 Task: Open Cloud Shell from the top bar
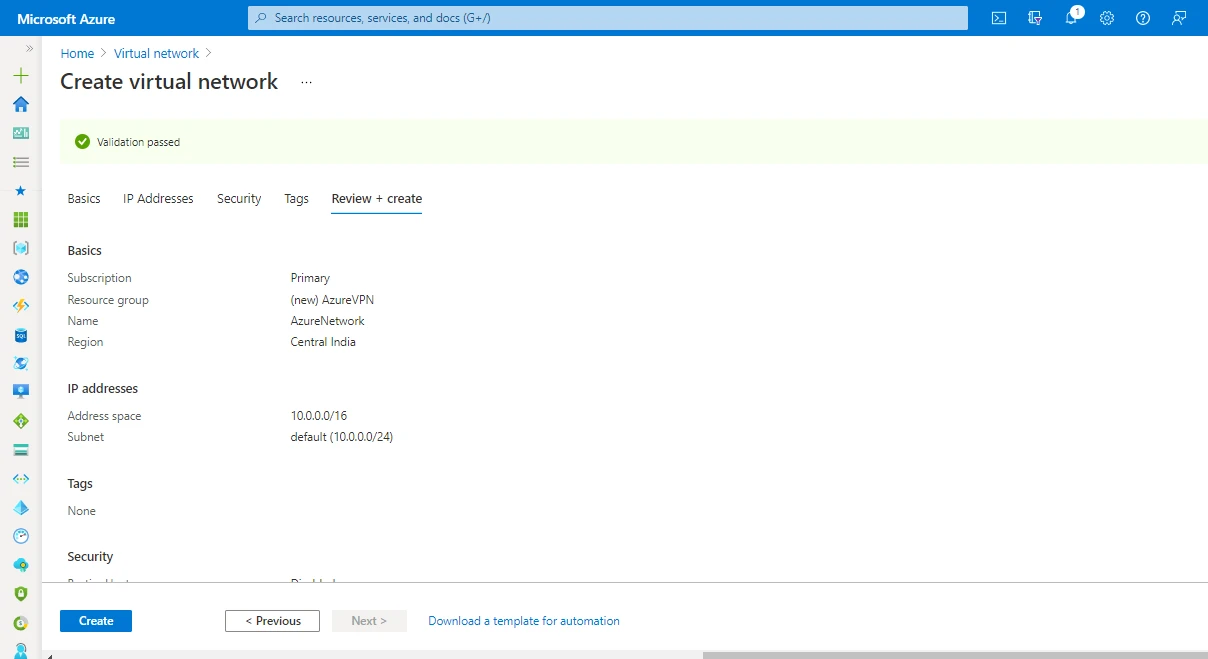point(998,17)
